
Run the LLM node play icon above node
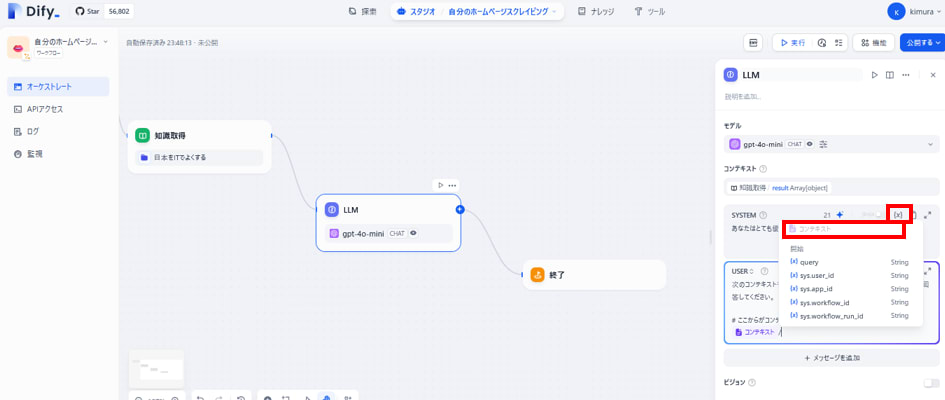point(441,185)
